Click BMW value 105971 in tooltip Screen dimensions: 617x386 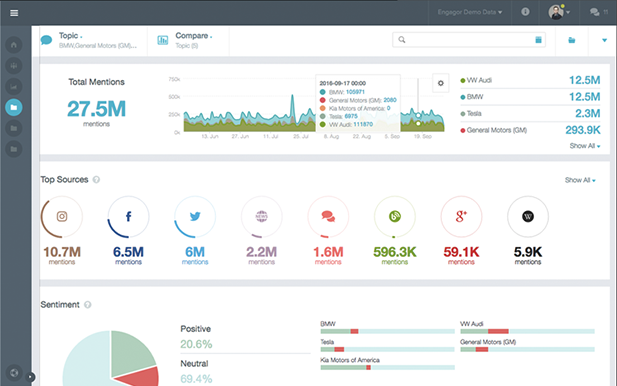point(355,92)
